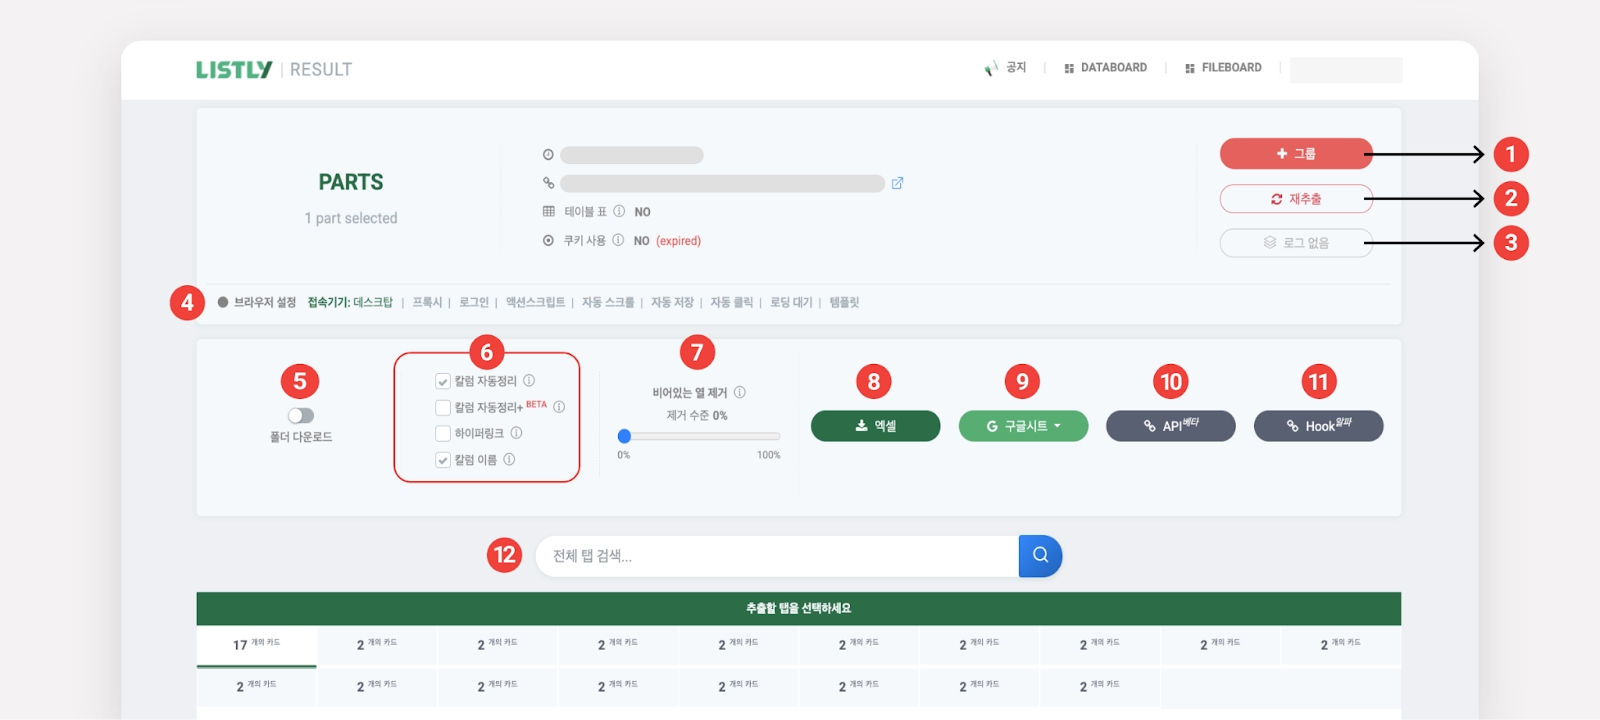This screenshot has height=720, width=1600.
Task: Enable the 하이퍼링크 checkbox
Action: (x=443, y=433)
